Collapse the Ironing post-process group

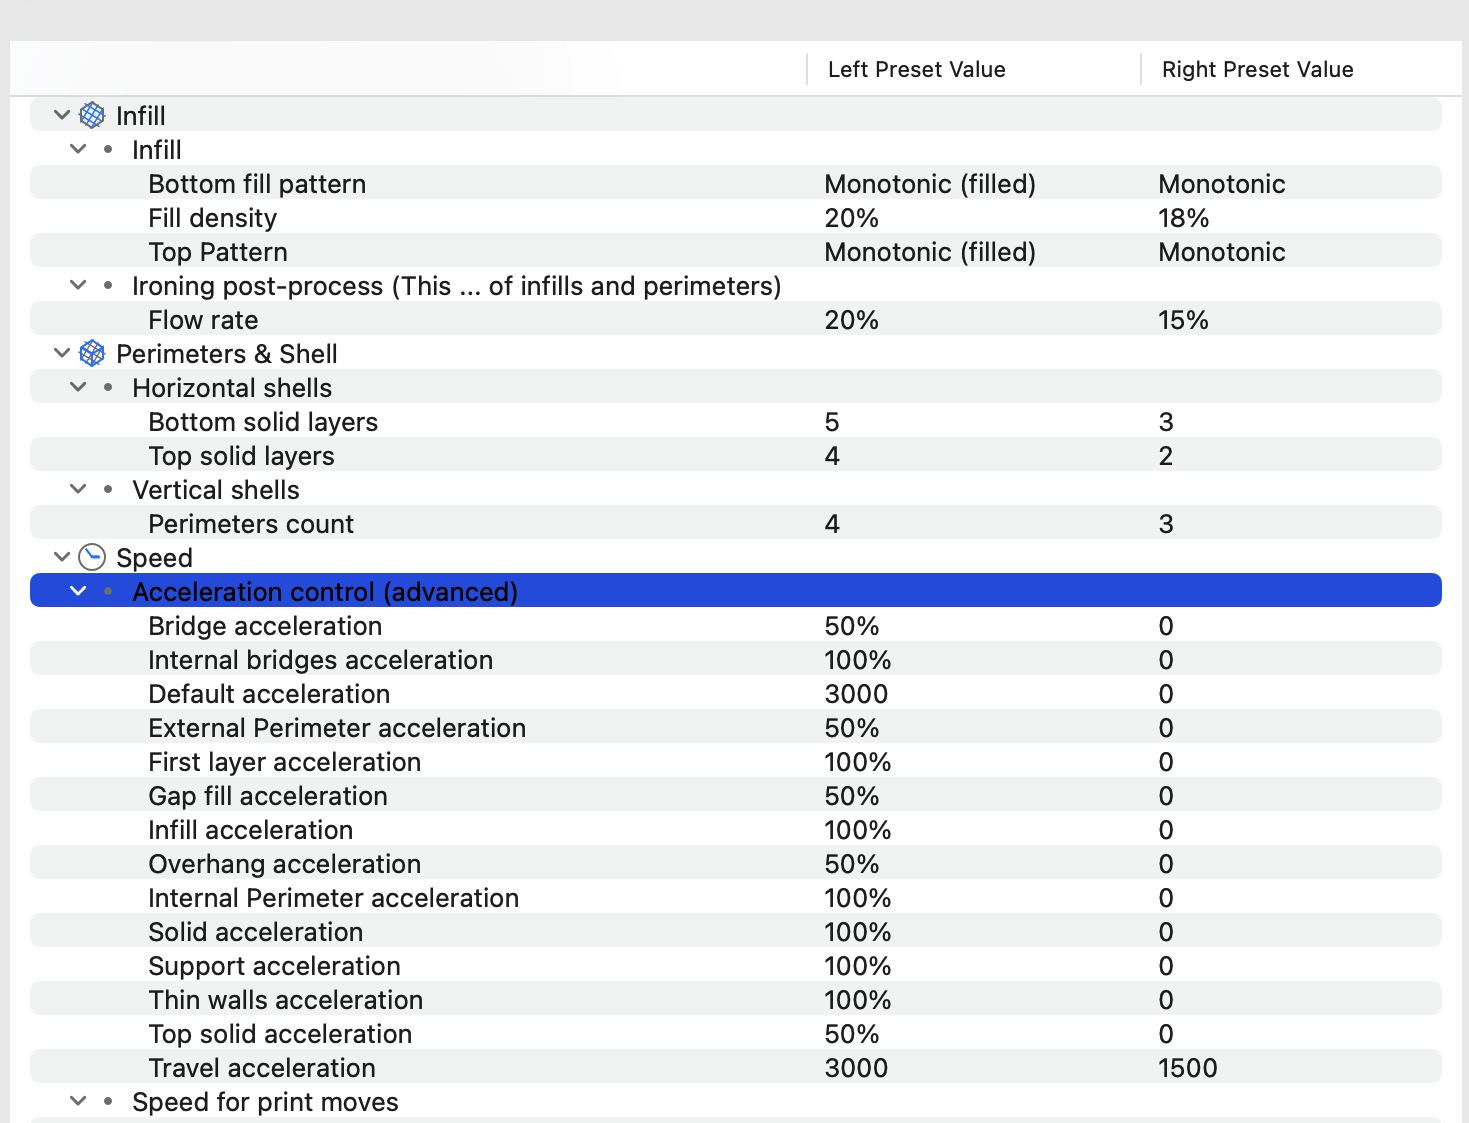pyautogui.click(x=78, y=286)
